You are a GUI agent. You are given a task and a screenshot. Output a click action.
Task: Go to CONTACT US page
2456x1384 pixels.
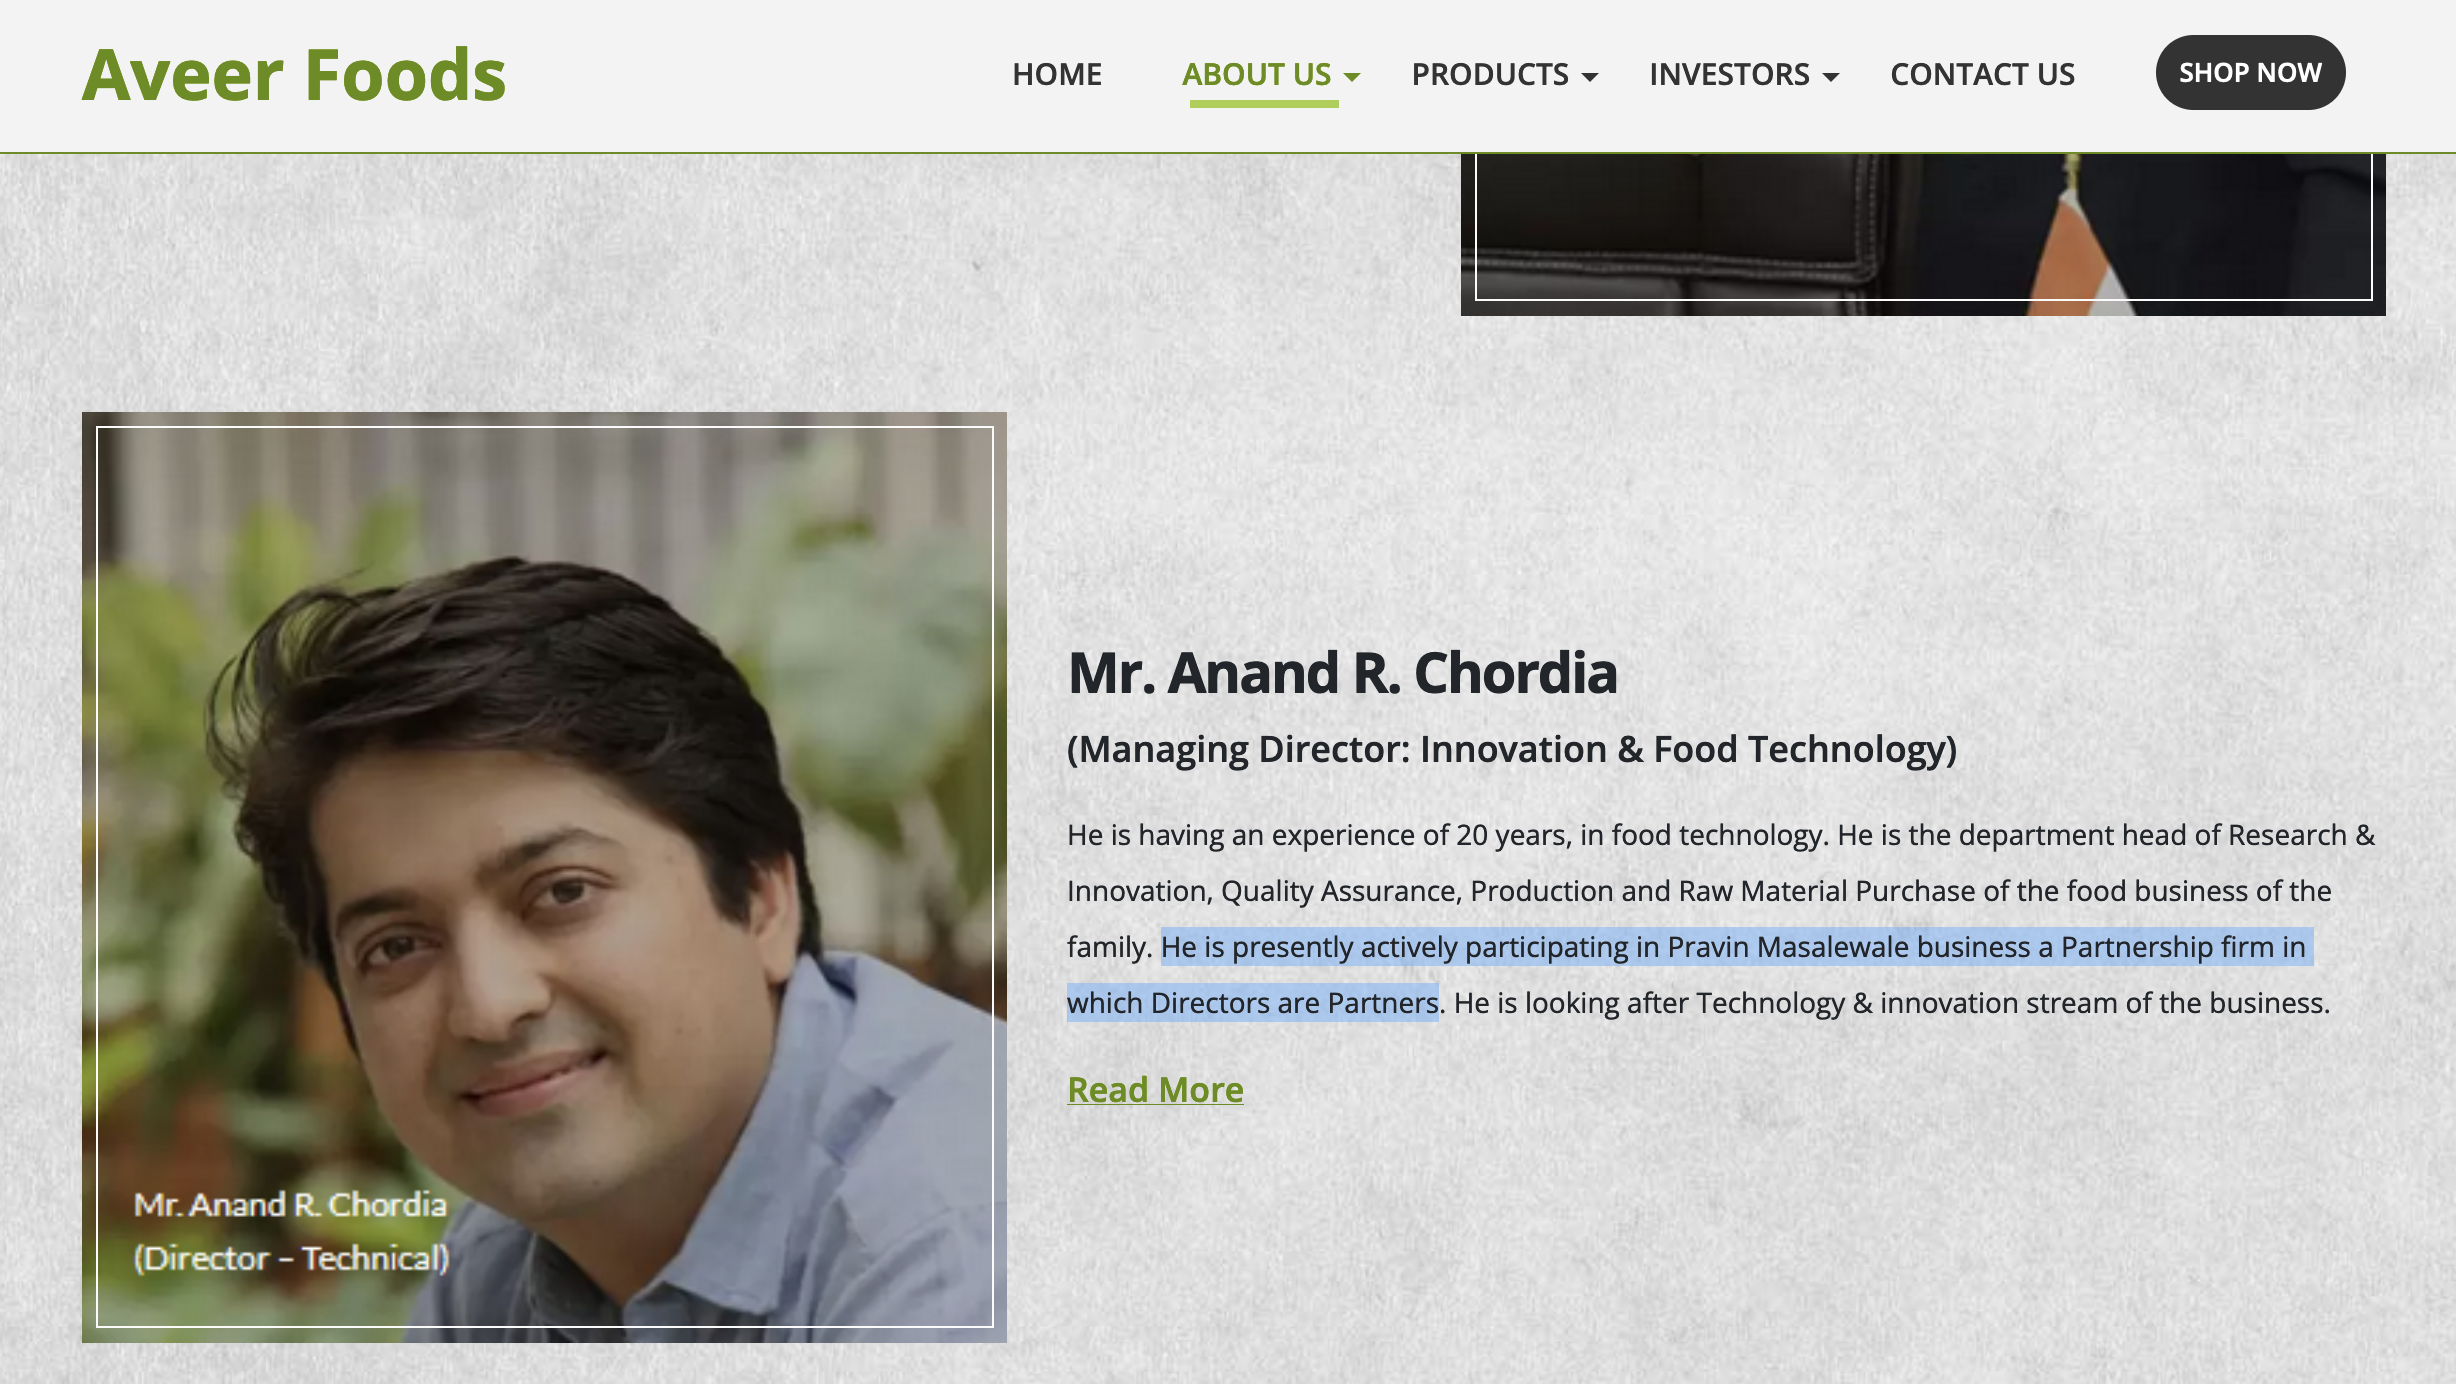pyautogui.click(x=1982, y=74)
